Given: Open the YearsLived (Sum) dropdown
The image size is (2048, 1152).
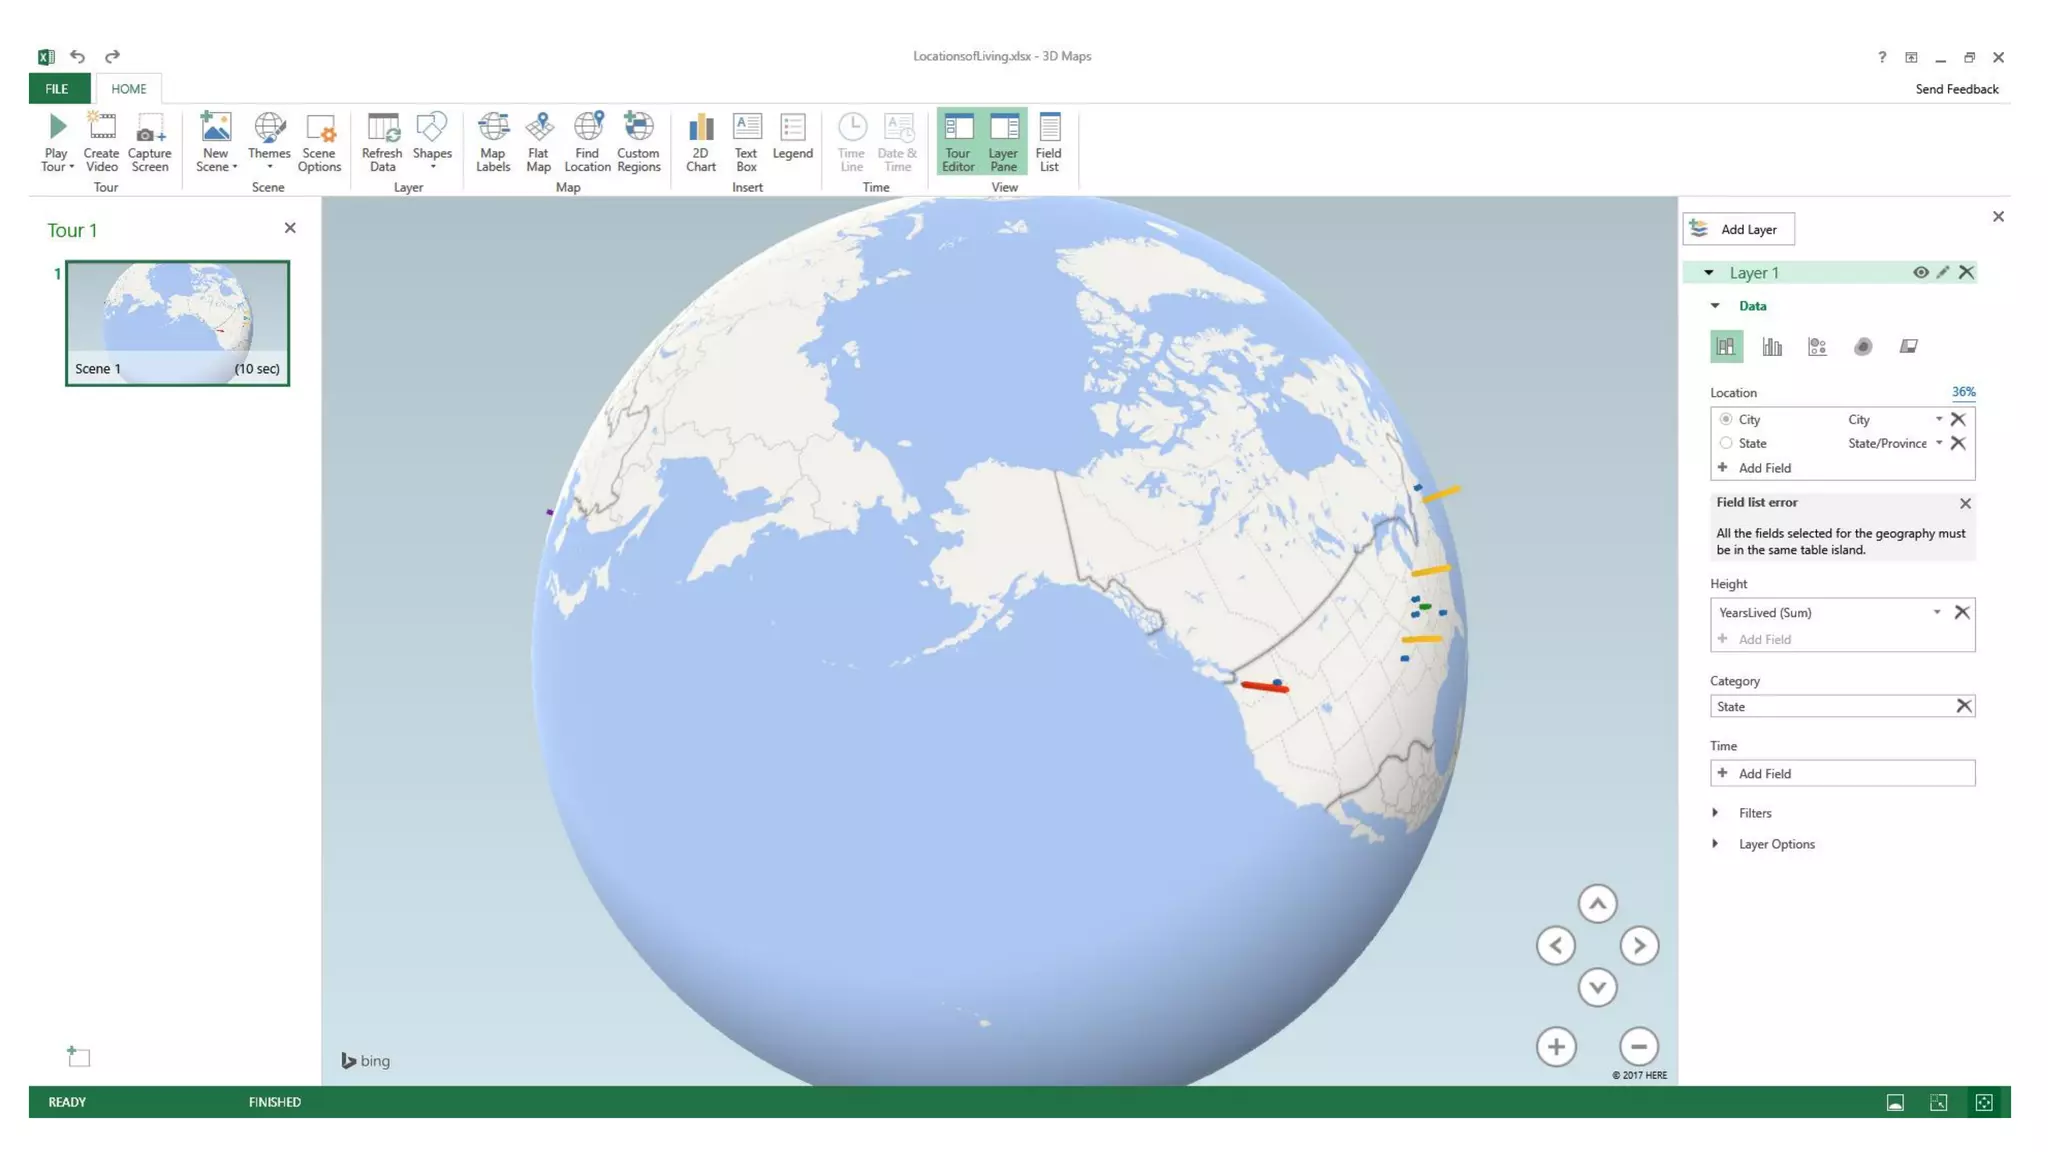Looking at the screenshot, I should pyautogui.click(x=1936, y=612).
